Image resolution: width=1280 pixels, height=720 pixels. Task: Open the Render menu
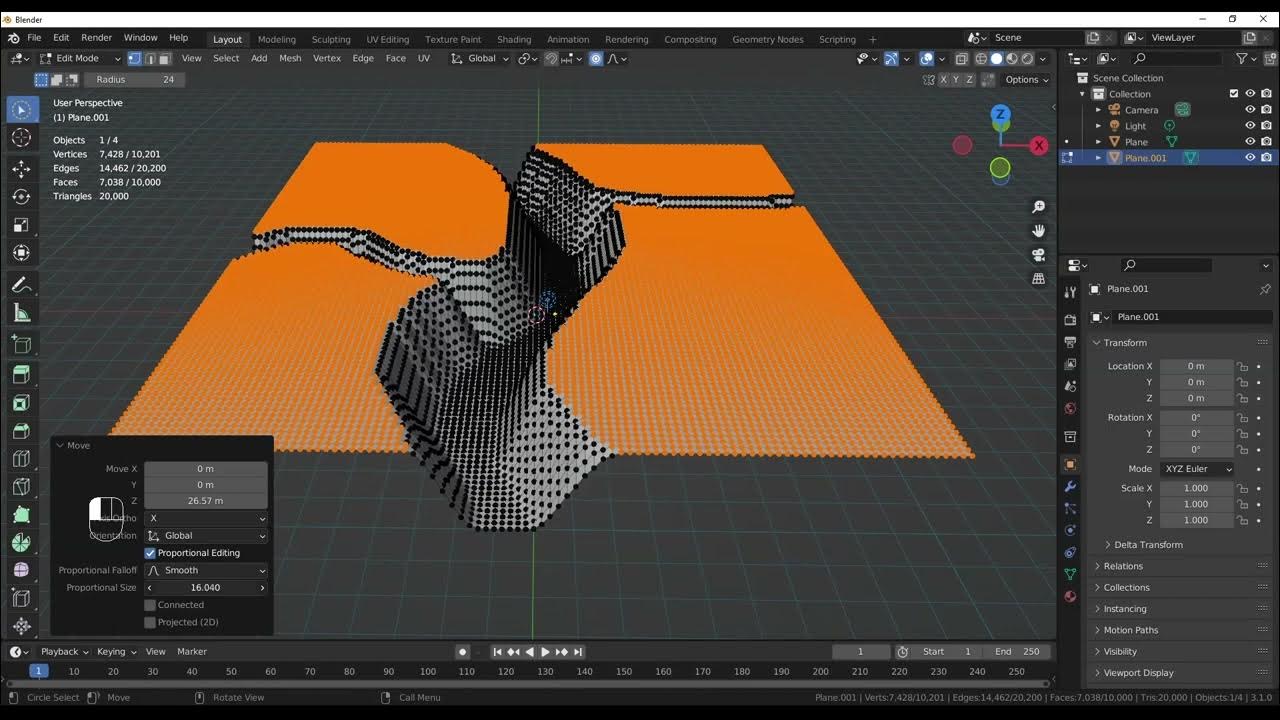[x=96, y=38]
